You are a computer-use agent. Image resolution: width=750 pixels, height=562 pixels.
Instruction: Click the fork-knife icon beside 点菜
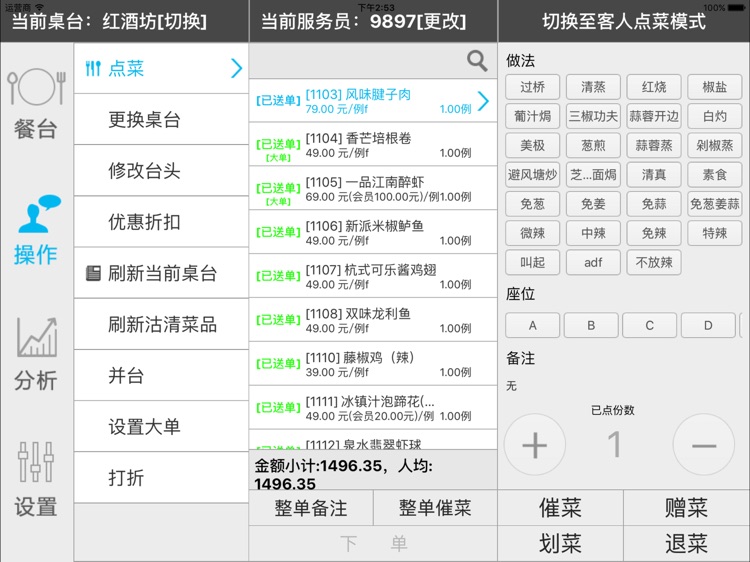click(x=93, y=68)
